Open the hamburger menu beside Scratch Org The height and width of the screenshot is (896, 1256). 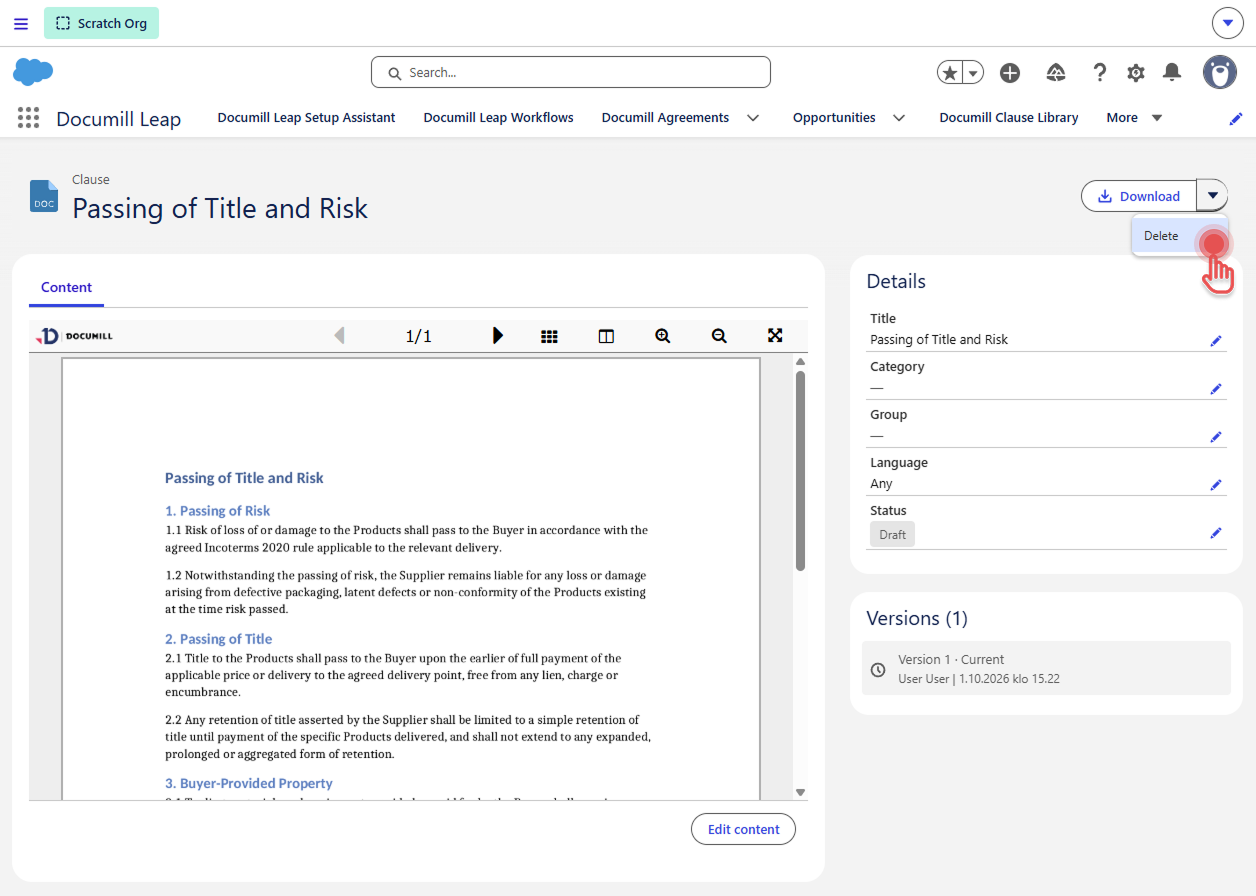point(21,23)
